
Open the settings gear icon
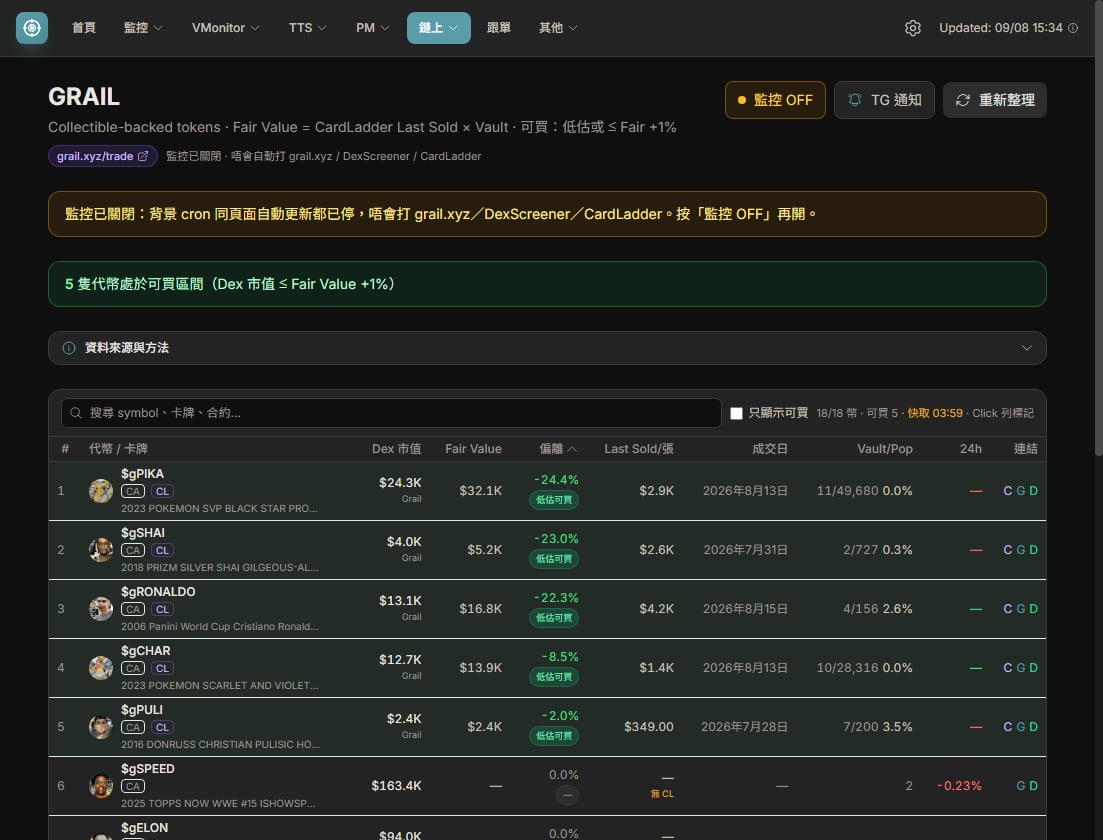tap(912, 28)
